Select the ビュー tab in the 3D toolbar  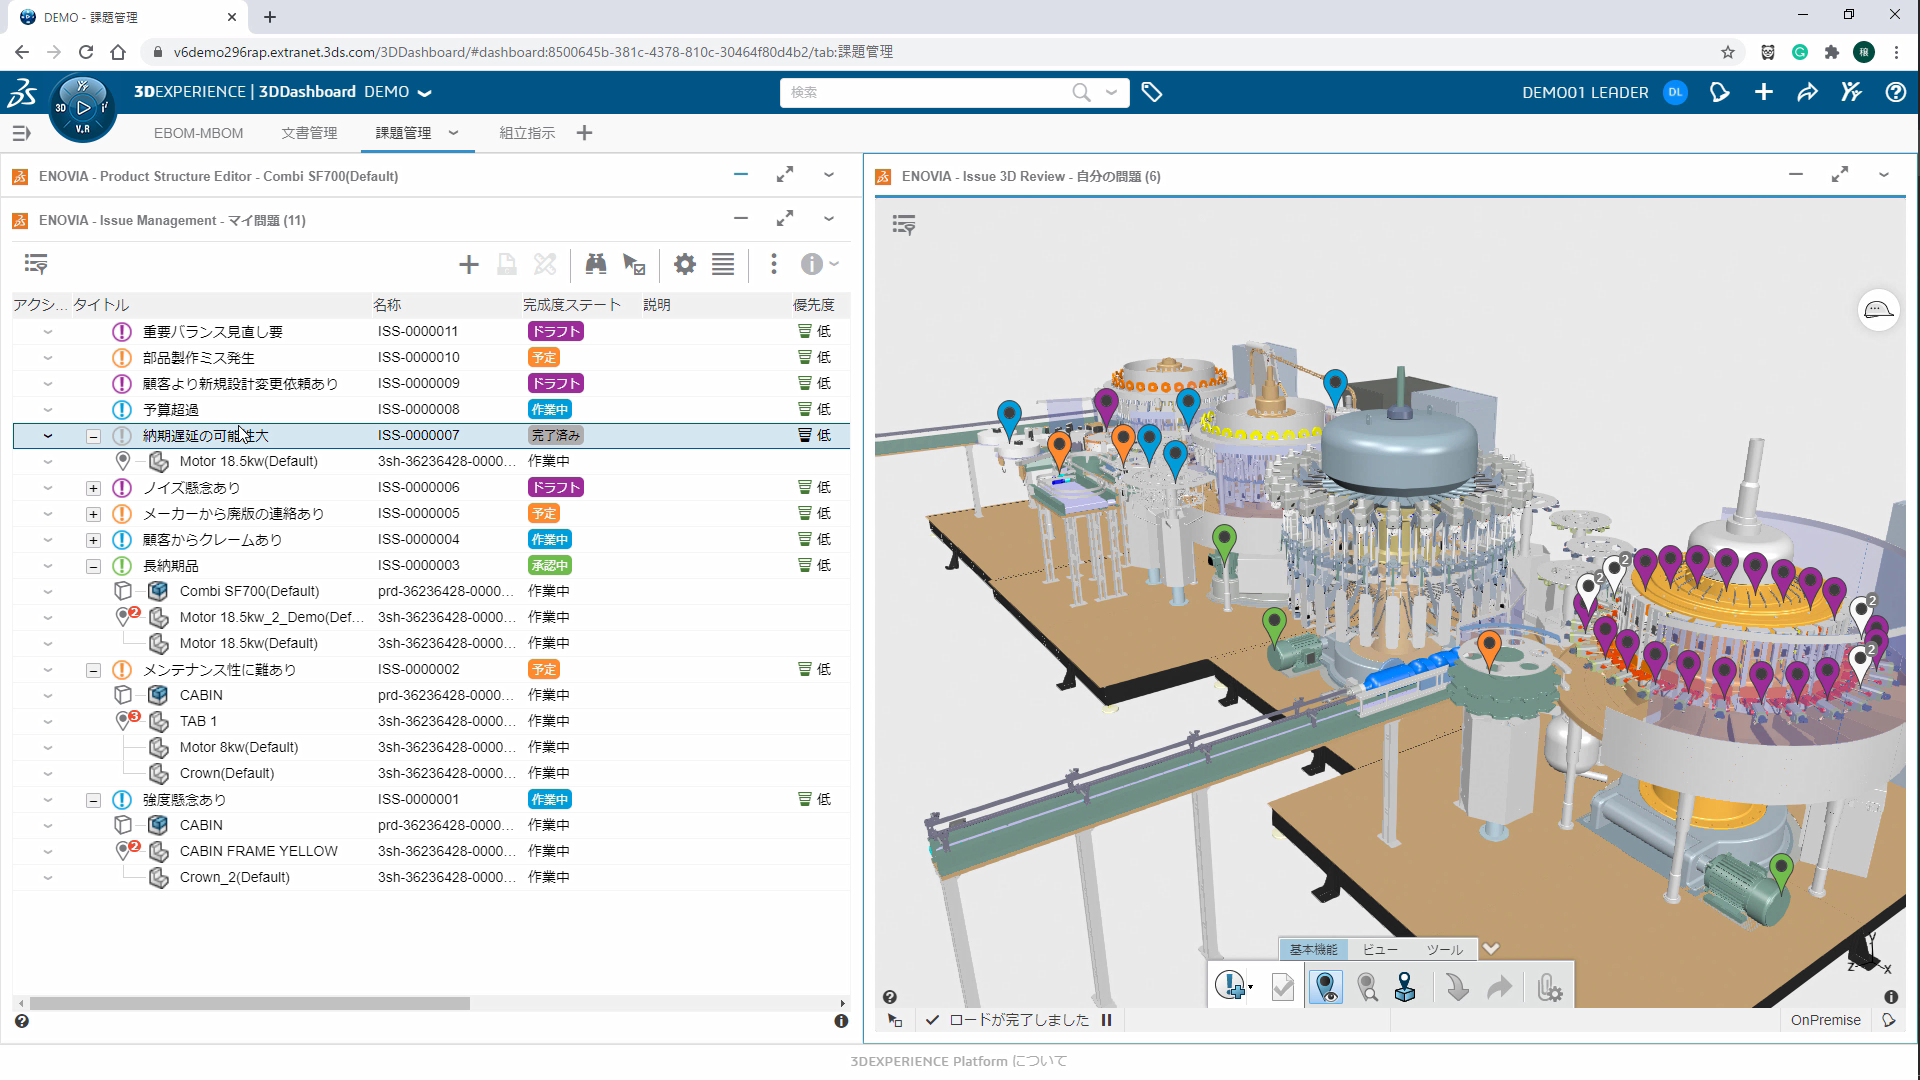coord(1380,949)
